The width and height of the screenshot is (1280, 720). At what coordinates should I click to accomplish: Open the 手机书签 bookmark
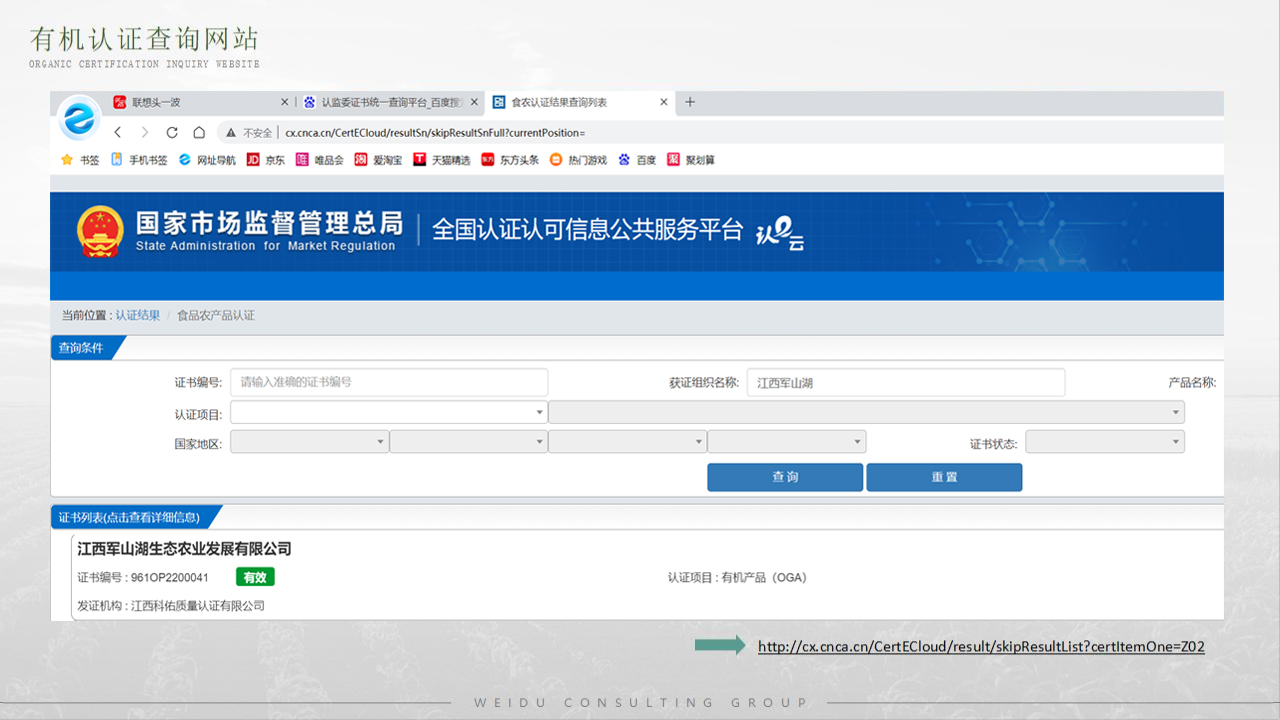(x=139, y=160)
